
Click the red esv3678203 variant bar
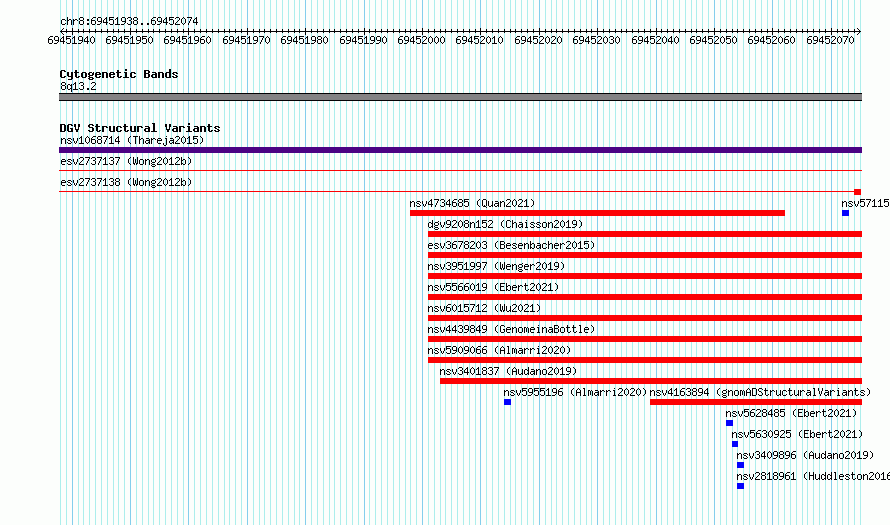tap(645, 255)
